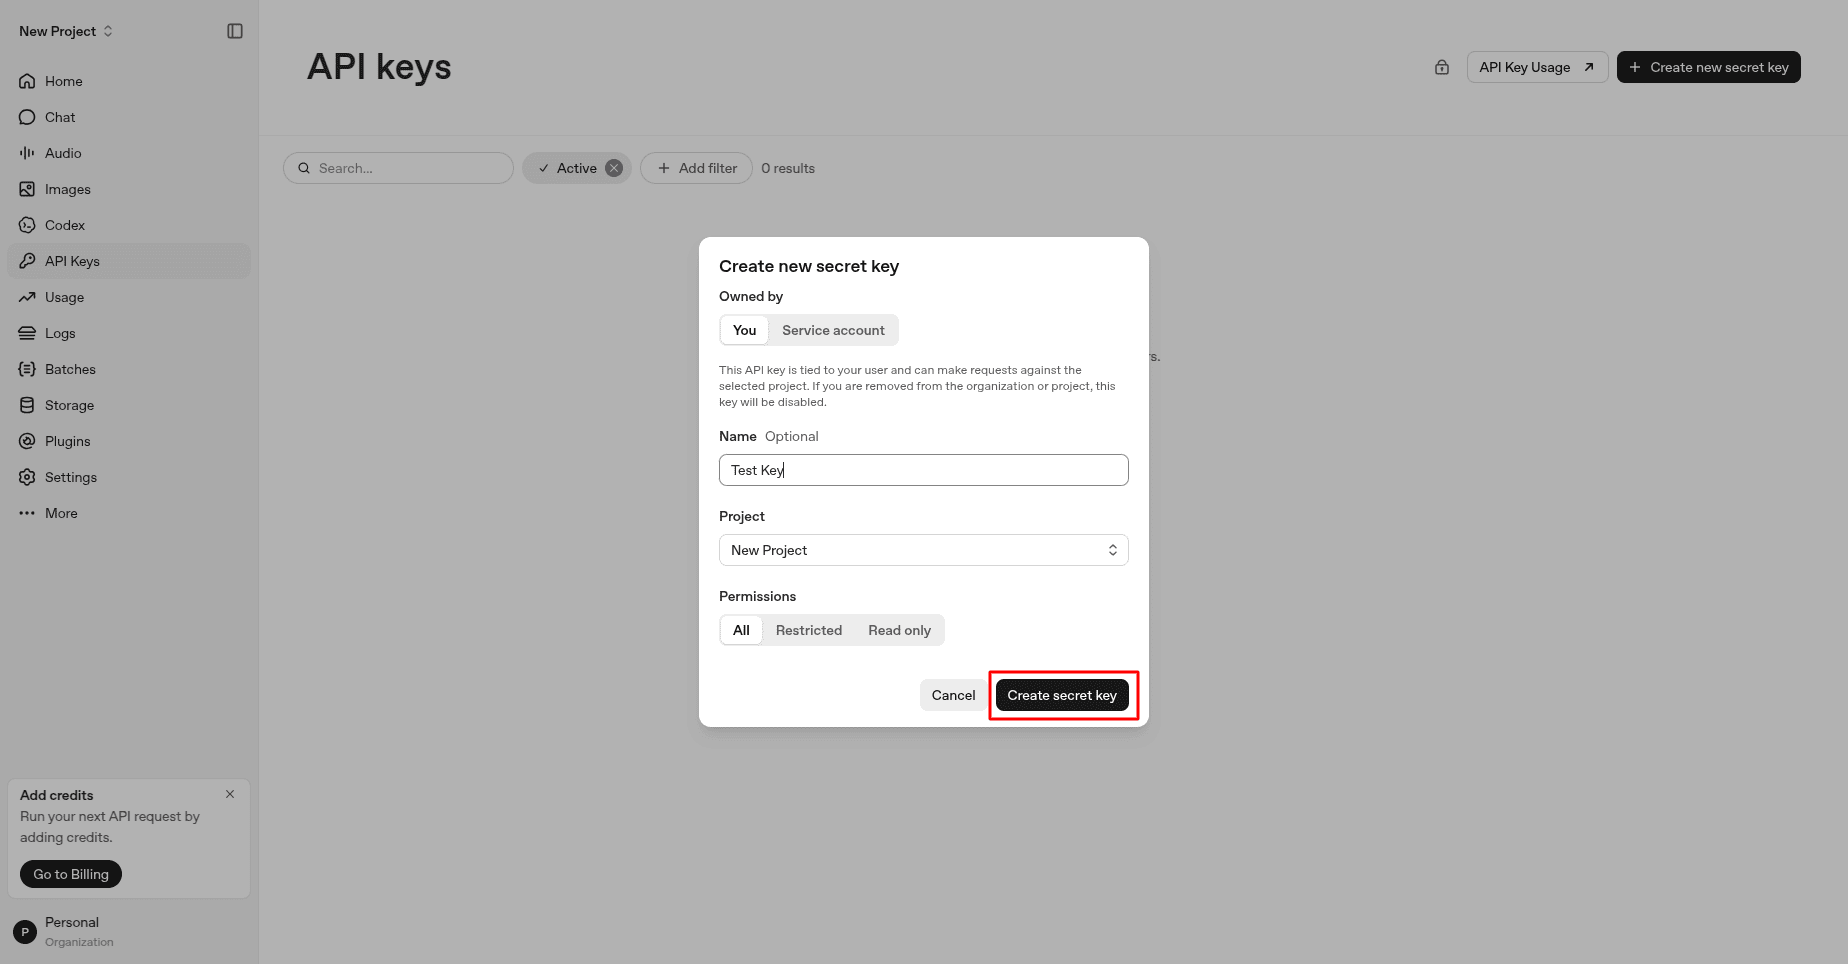The height and width of the screenshot is (964, 1848).
Task: Click the API Keys key icon
Action: [27, 261]
